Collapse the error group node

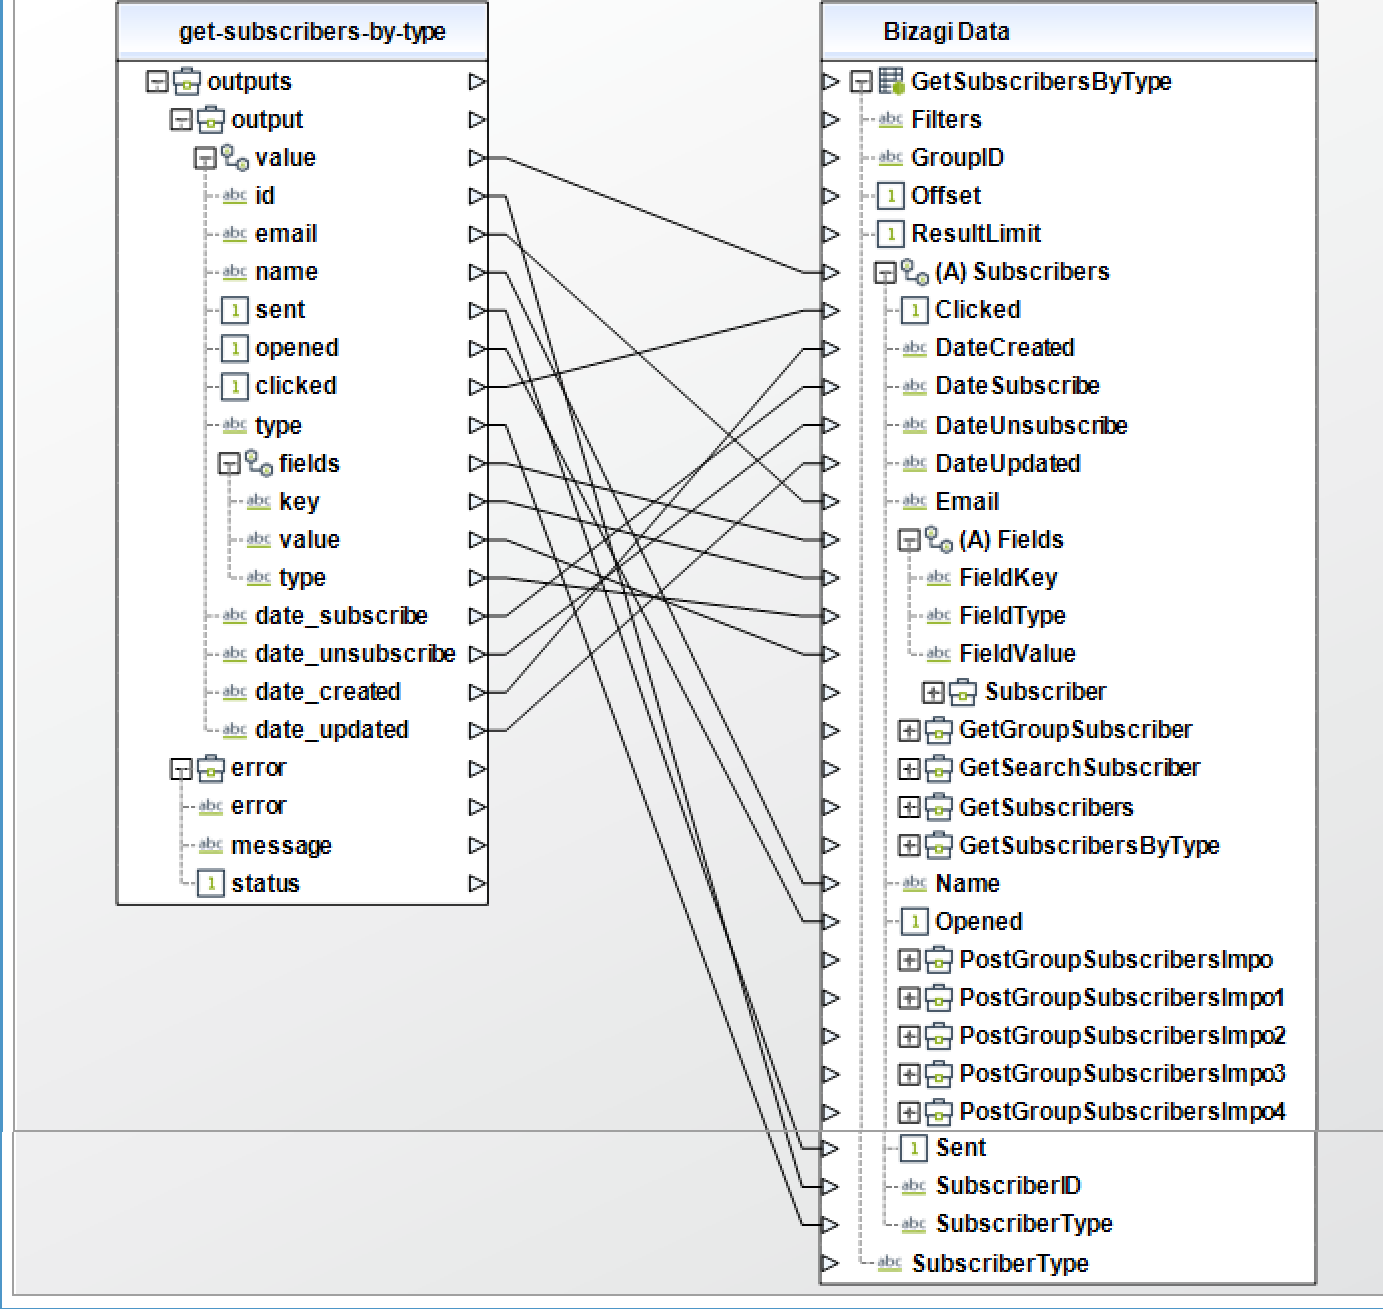click(x=181, y=769)
